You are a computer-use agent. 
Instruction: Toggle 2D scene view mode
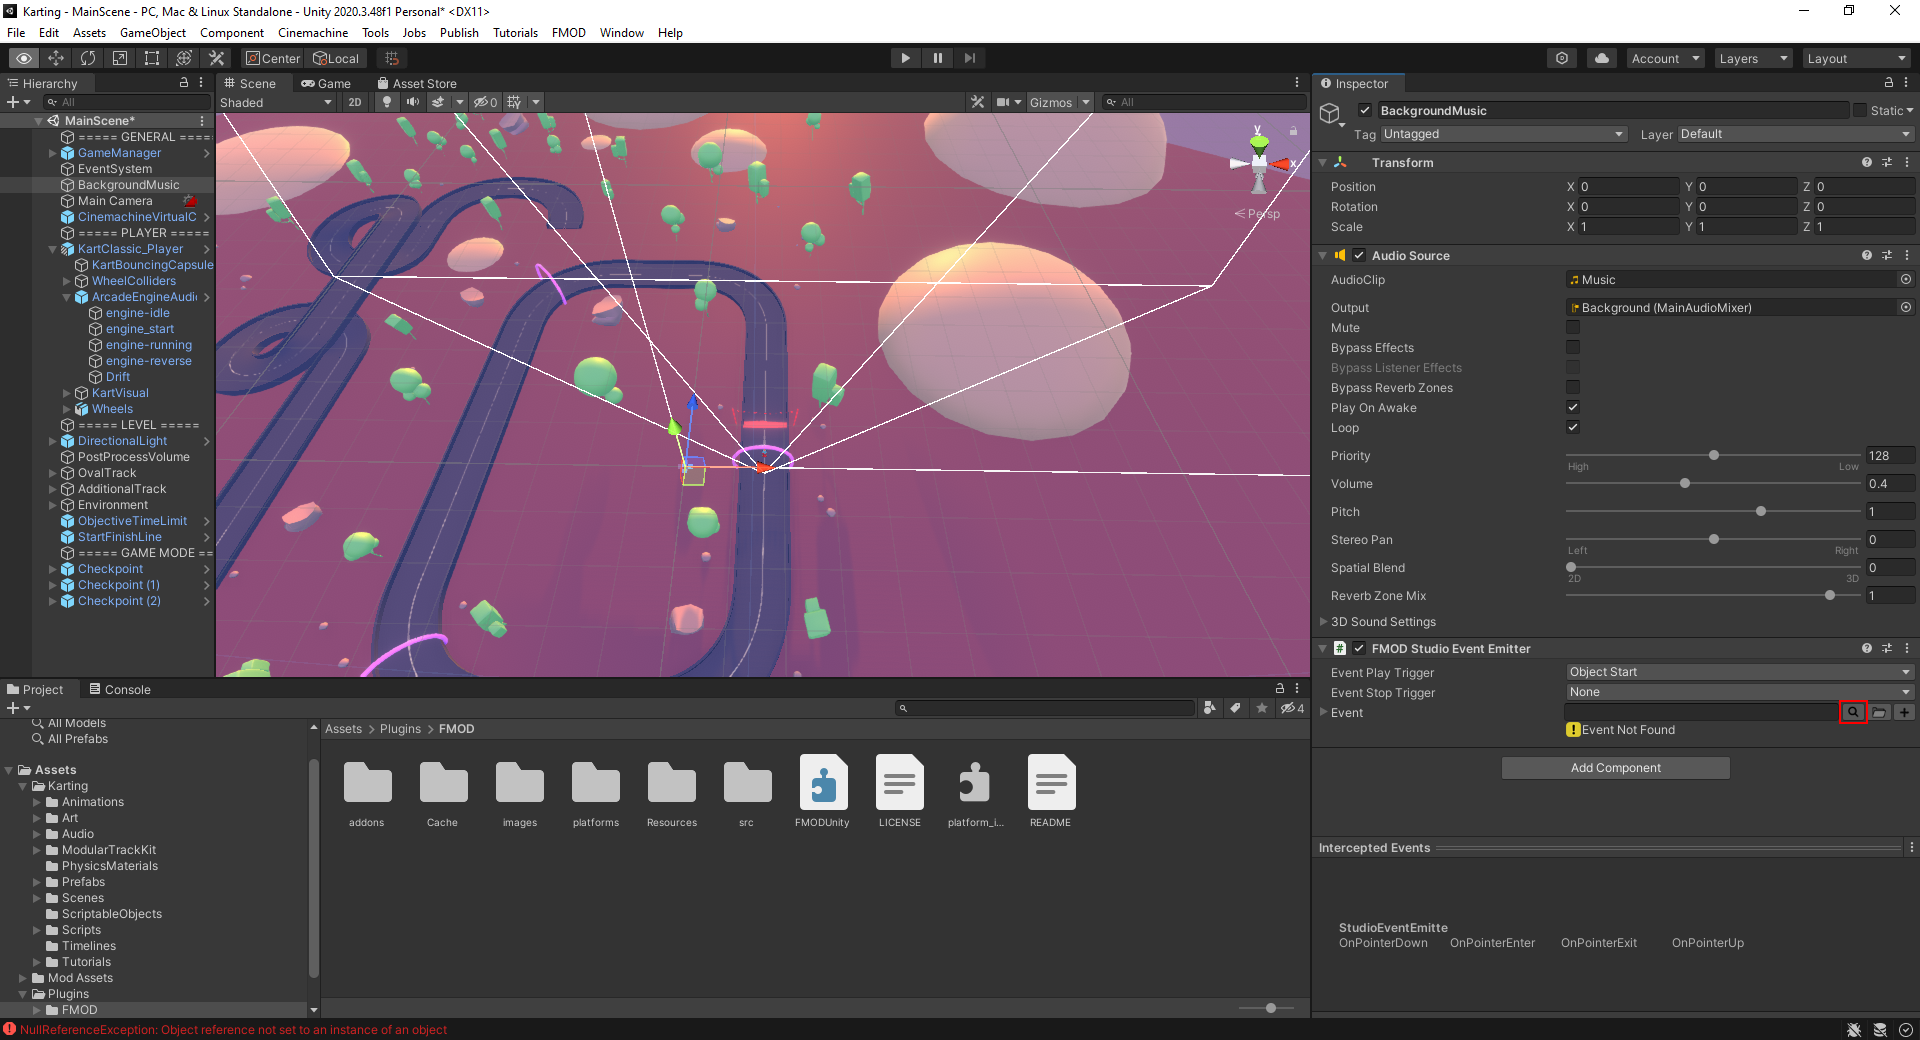coord(355,102)
